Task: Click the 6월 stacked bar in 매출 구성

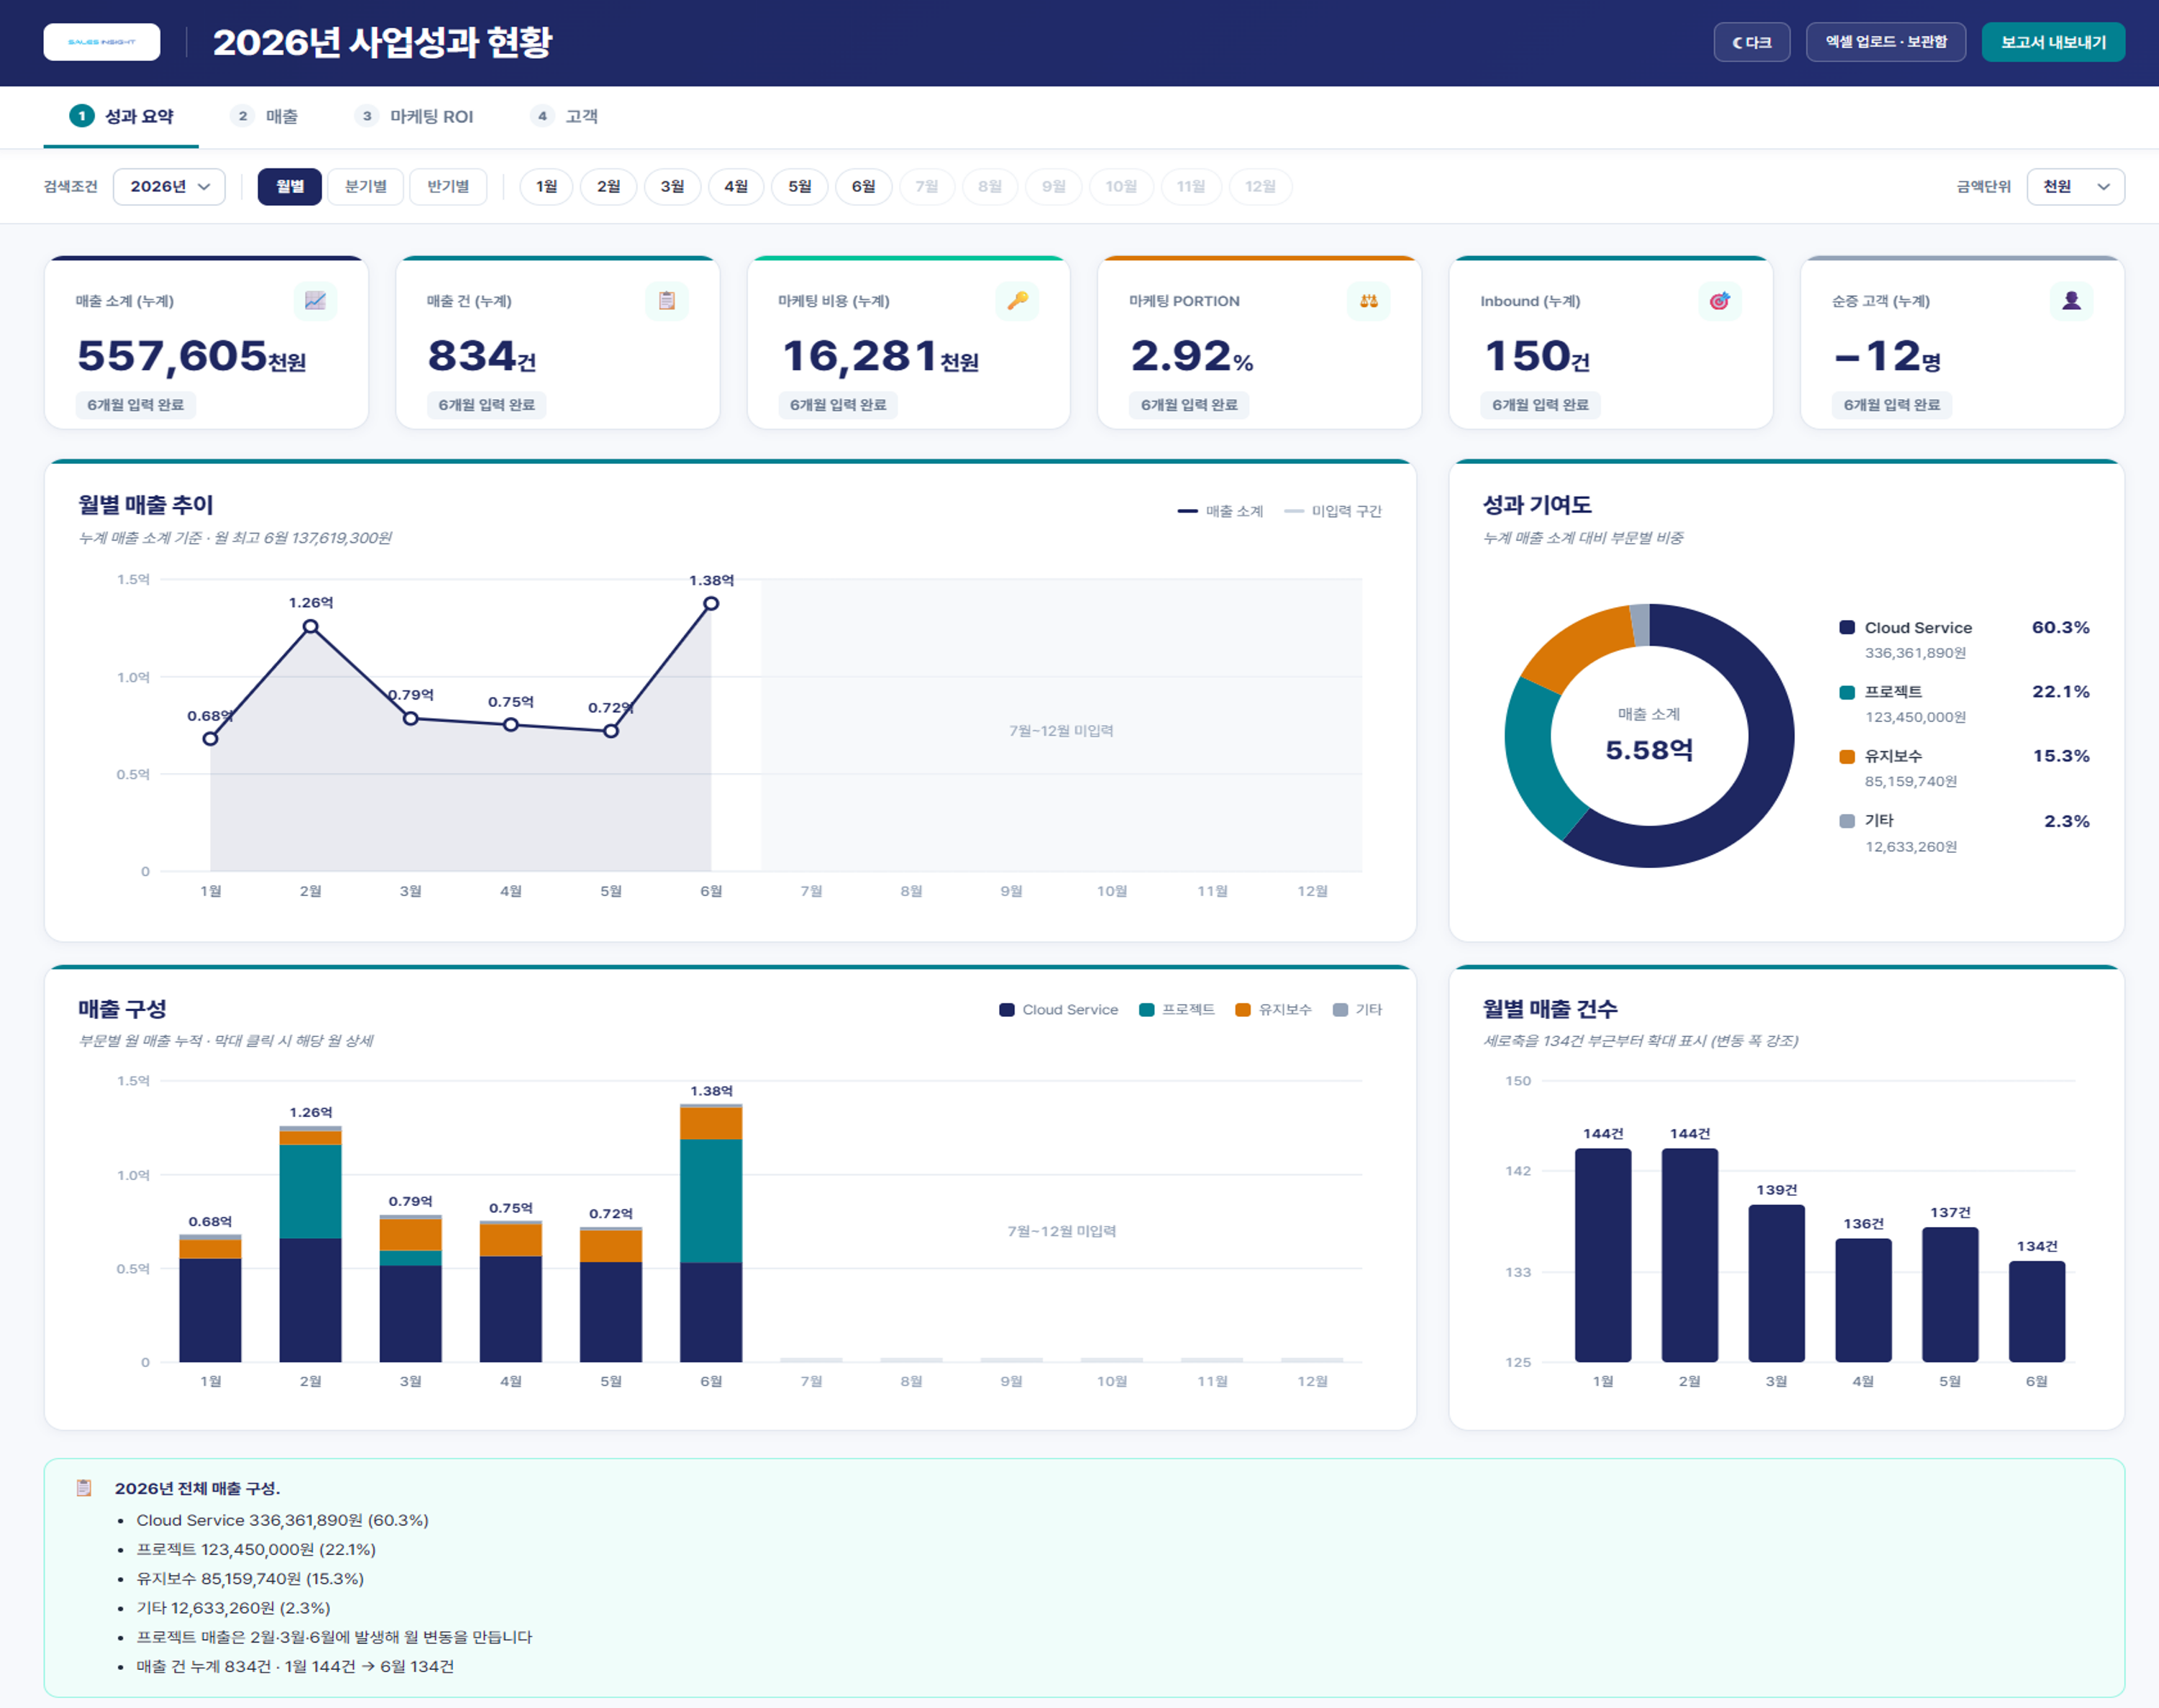Action: point(711,1232)
